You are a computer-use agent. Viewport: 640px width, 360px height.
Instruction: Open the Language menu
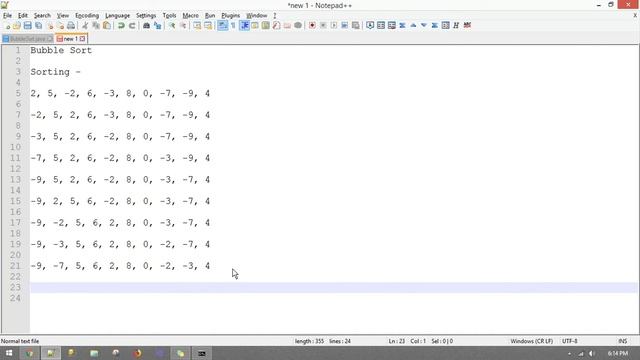[118, 16]
